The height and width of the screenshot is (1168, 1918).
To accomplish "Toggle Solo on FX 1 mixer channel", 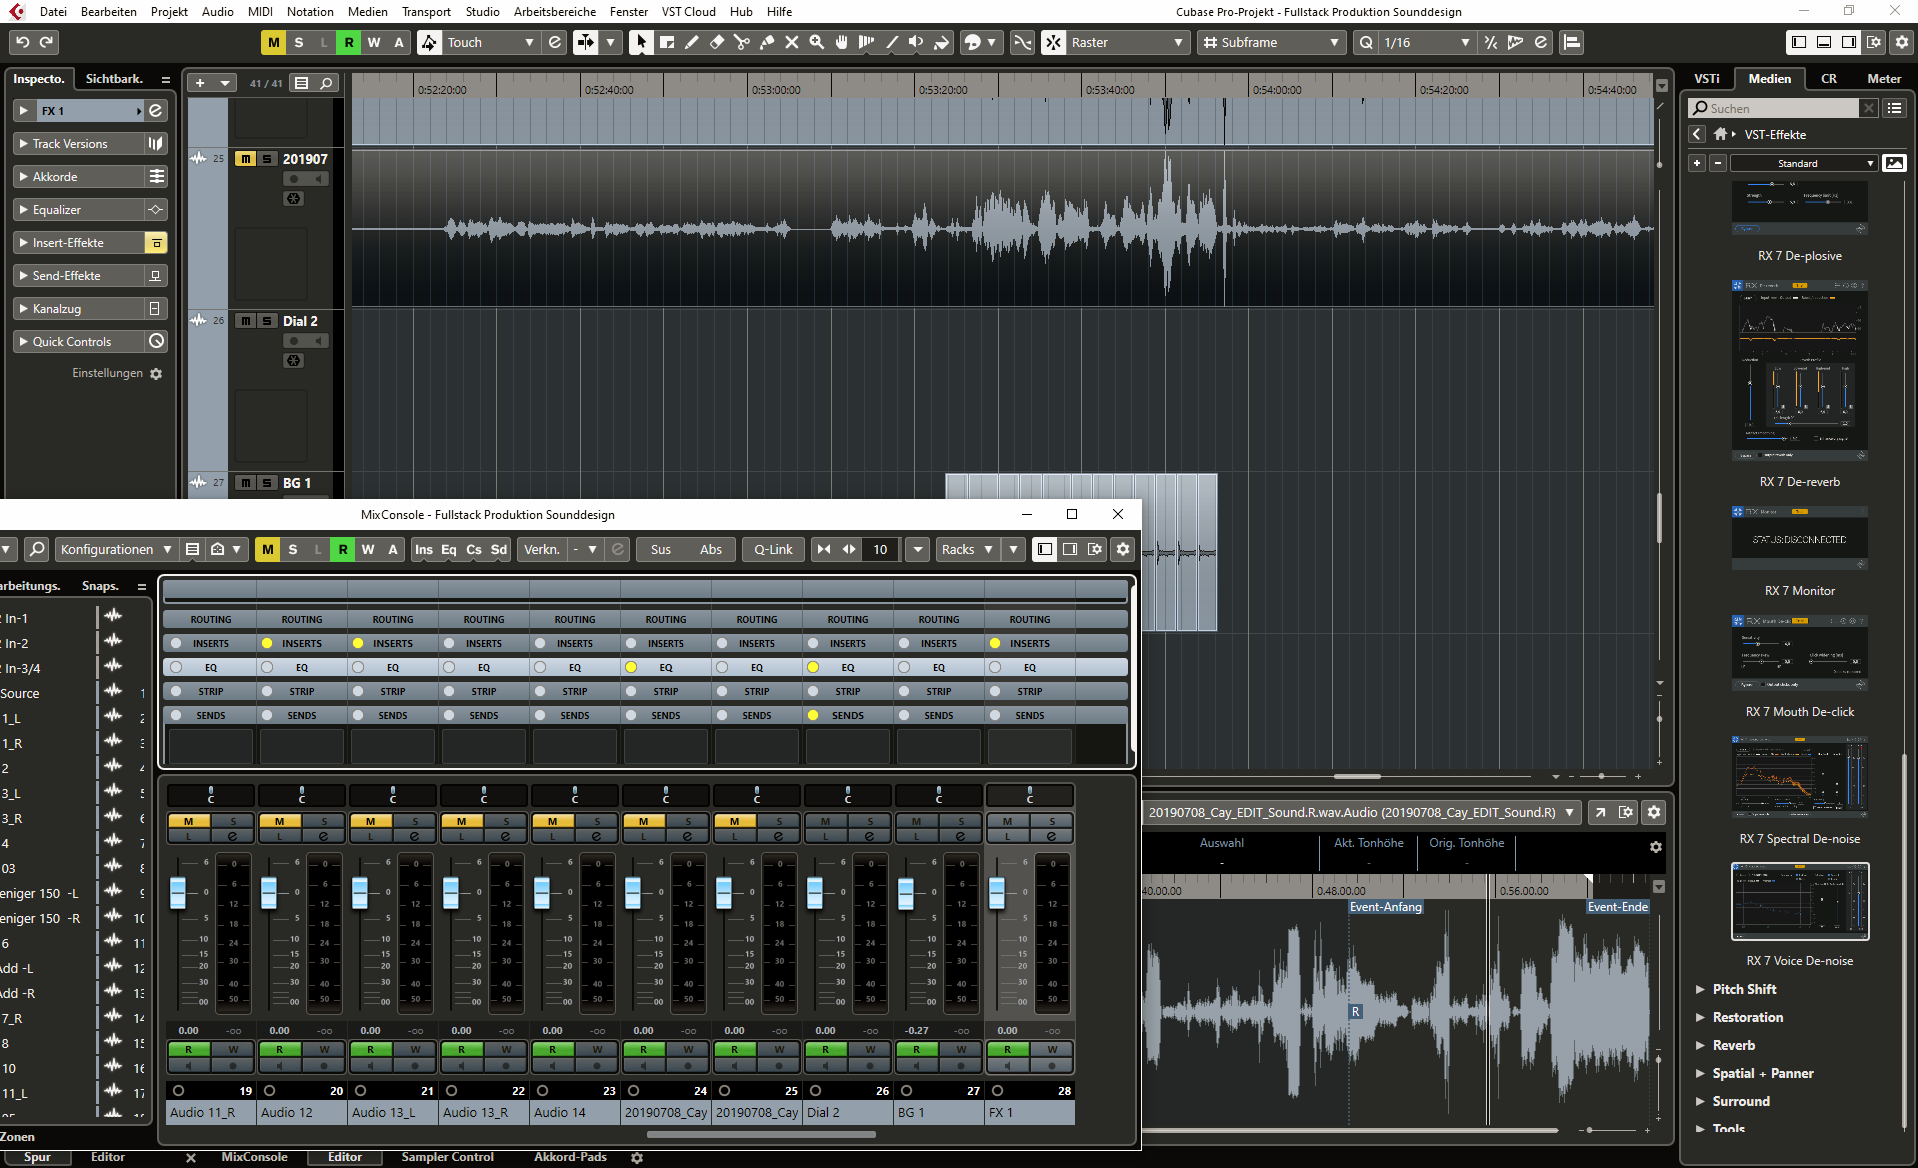I will click(1052, 821).
